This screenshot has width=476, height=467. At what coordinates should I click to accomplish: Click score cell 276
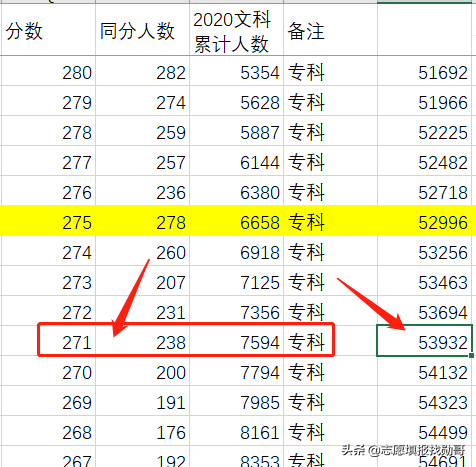[x=48, y=191]
